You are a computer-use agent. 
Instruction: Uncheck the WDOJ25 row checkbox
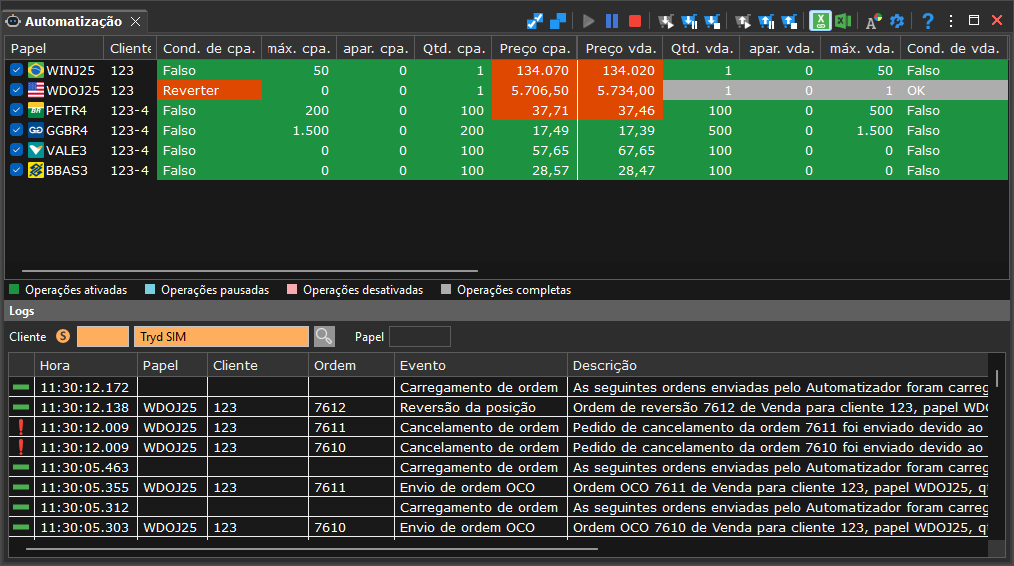(x=17, y=90)
